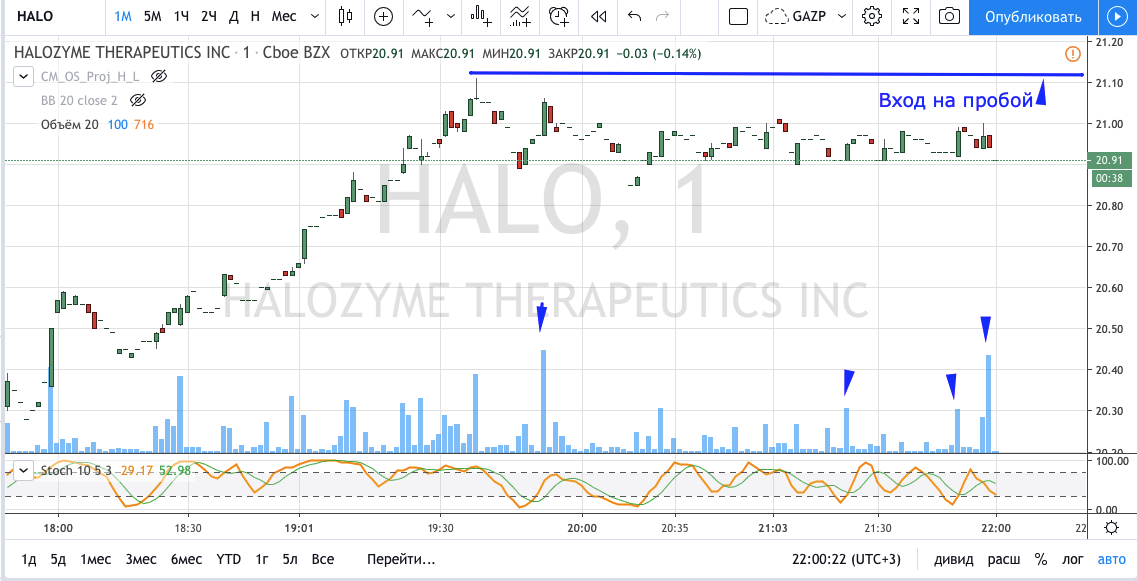Image resolution: width=1138 pixels, height=581 pixels.
Task: Switch to the 5M timeframe
Action: tap(152, 16)
